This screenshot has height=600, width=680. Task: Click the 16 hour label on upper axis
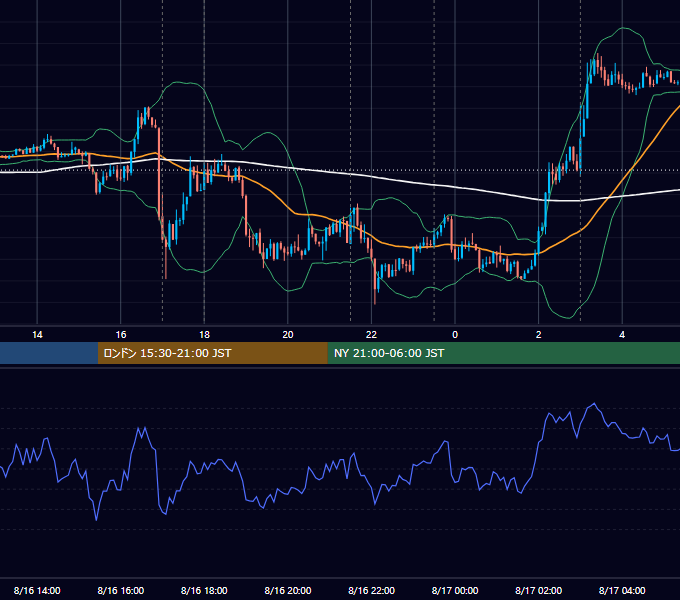[x=121, y=335]
